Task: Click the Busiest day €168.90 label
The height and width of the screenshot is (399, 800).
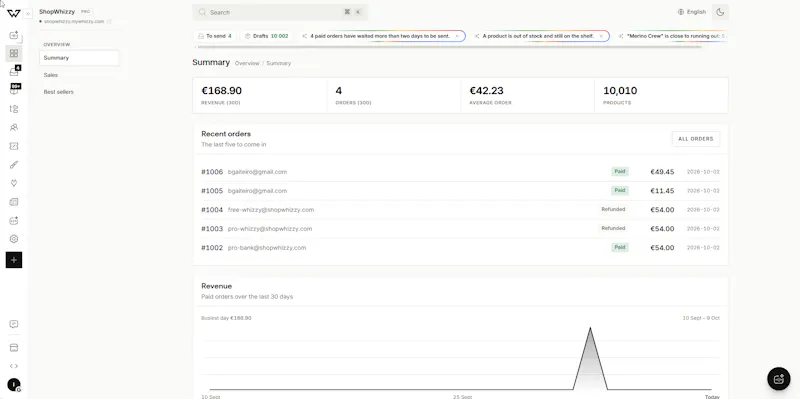Action: (227, 318)
